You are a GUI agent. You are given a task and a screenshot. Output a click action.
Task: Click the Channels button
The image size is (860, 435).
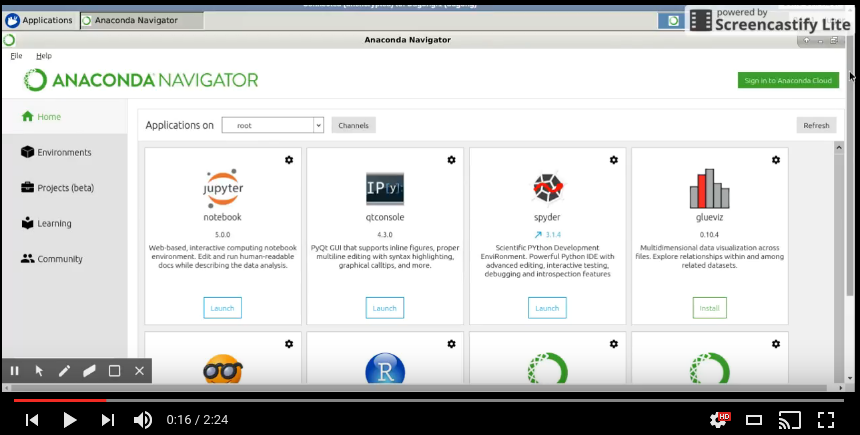(x=353, y=125)
